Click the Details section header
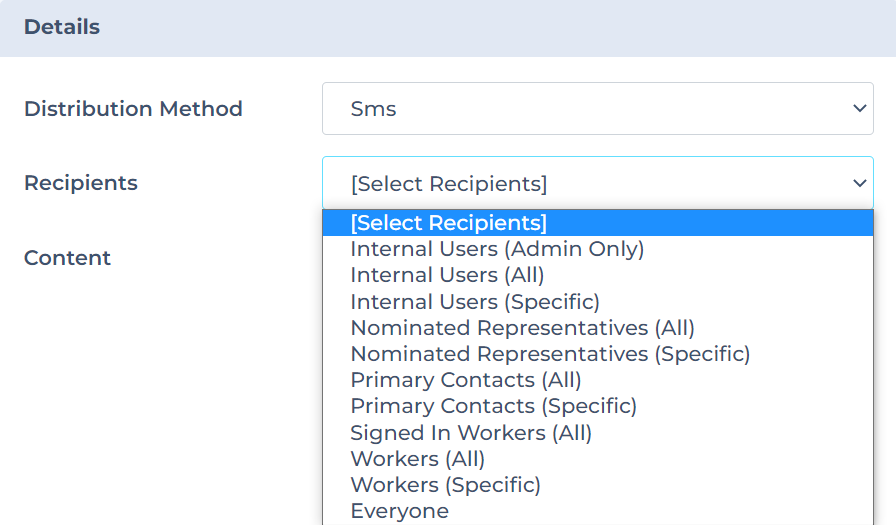The width and height of the screenshot is (896, 525). click(x=62, y=27)
